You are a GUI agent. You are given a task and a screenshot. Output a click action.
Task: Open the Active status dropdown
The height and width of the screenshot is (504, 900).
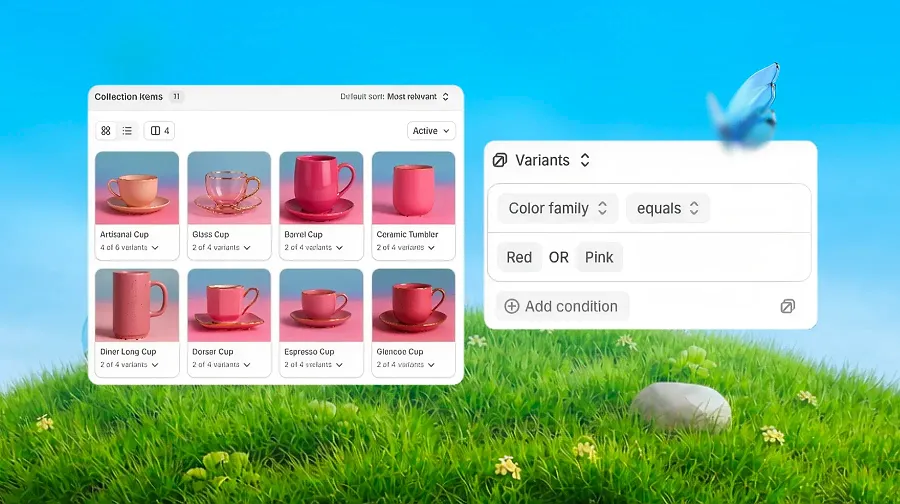click(431, 131)
